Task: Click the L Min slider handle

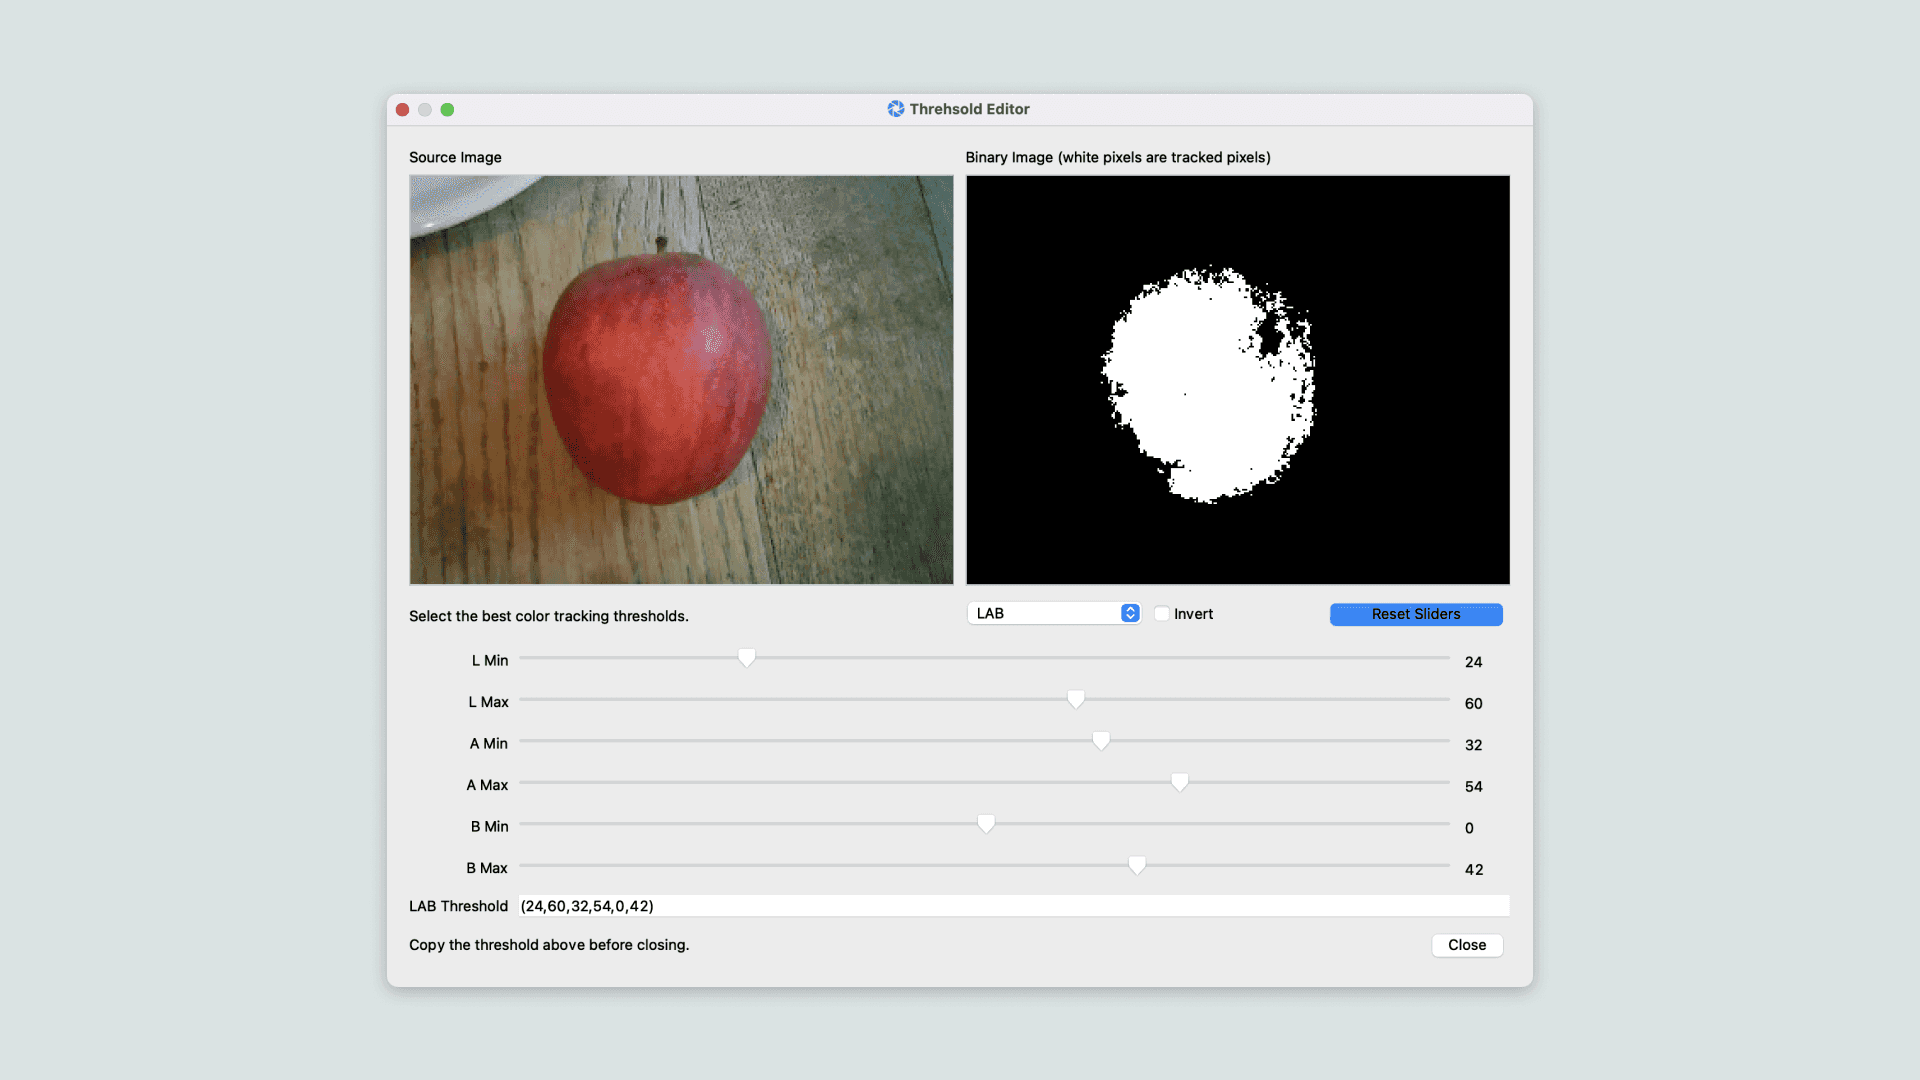Action: [x=746, y=658]
